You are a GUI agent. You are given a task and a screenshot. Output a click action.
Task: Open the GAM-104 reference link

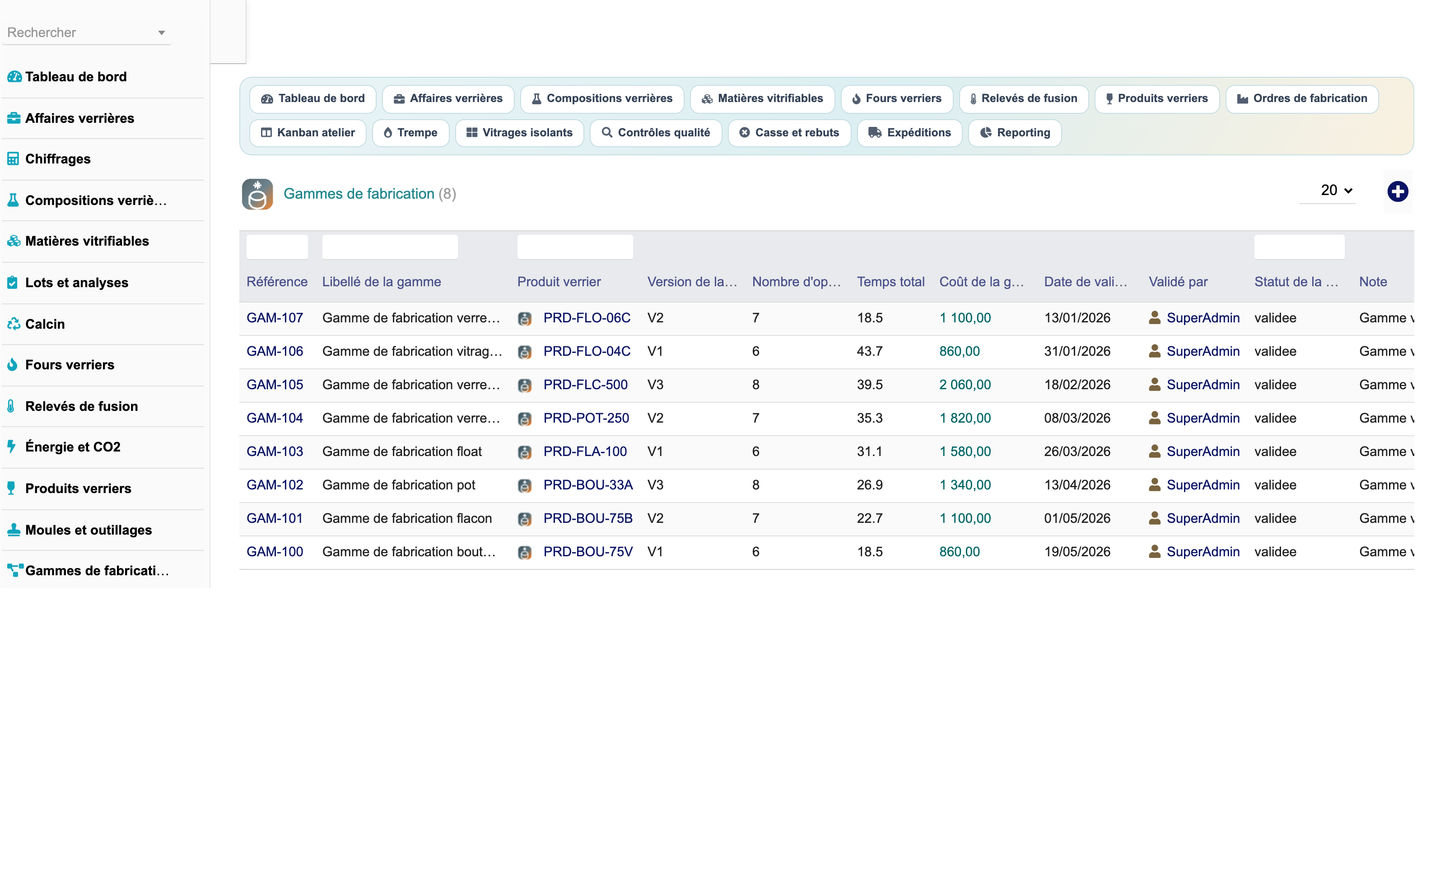(x=275, y=418)
